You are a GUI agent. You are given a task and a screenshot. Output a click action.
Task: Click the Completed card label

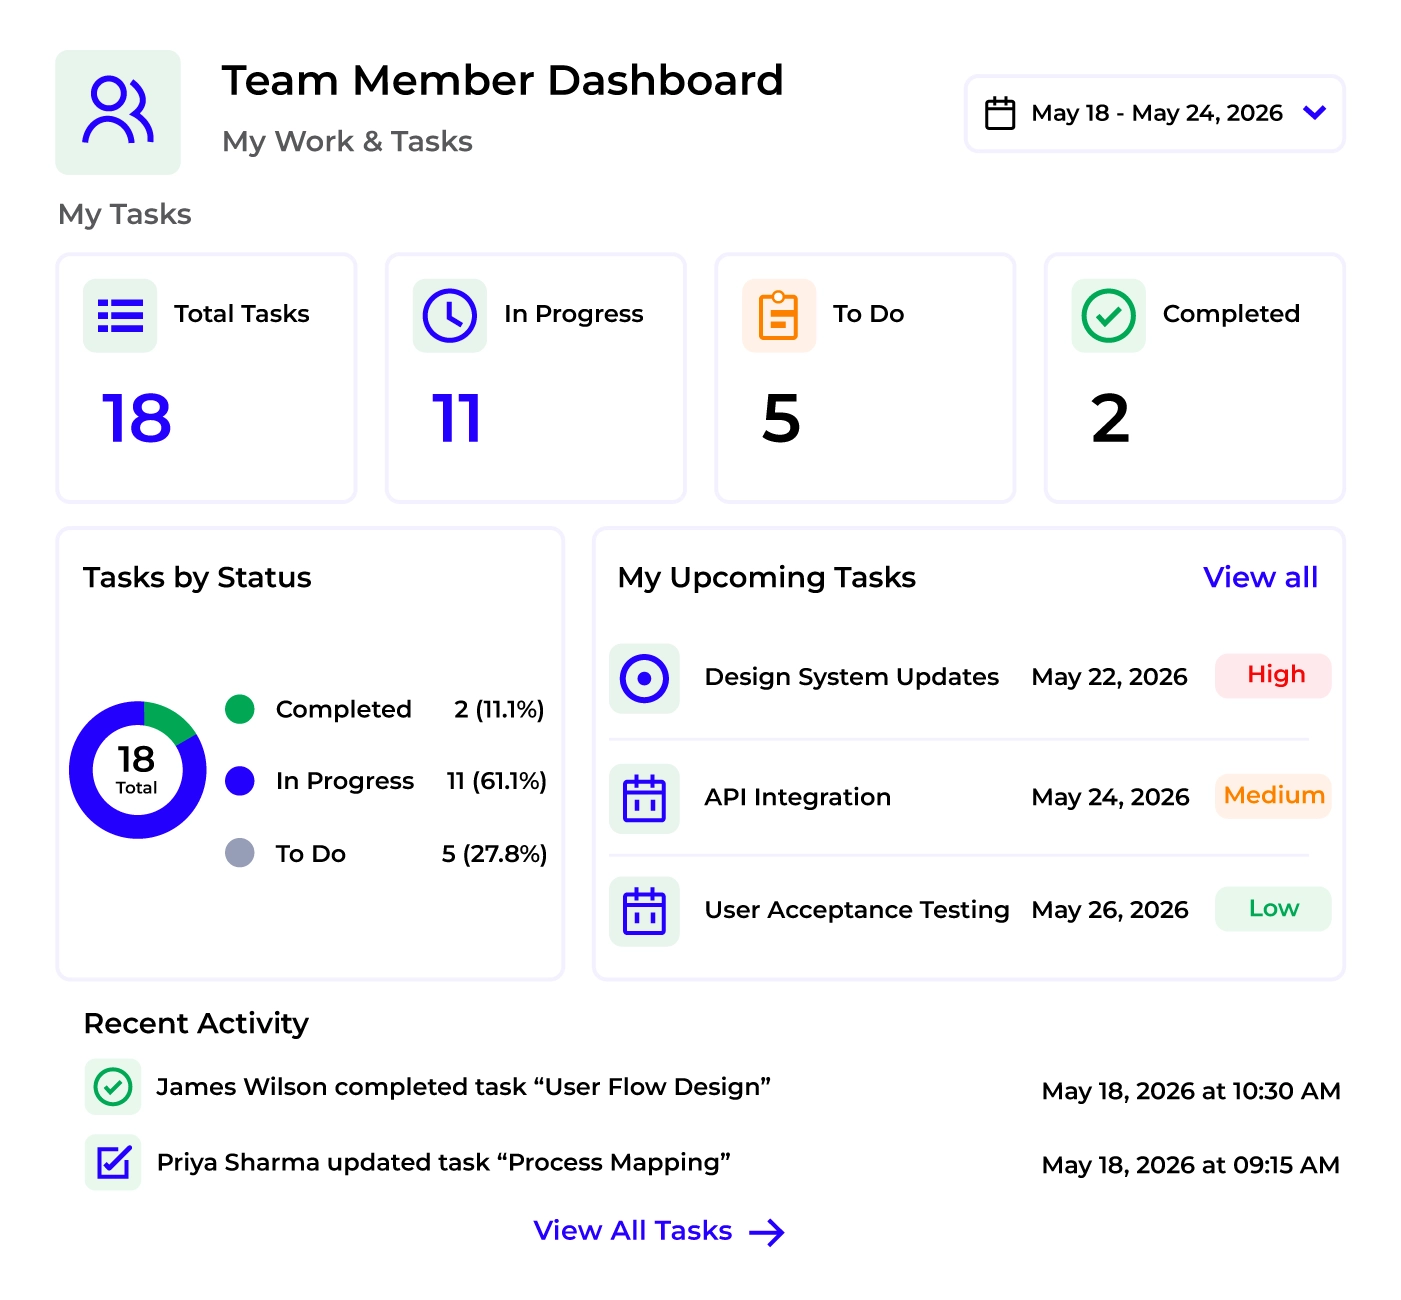pyautogui.click(x=1231, y=314)
